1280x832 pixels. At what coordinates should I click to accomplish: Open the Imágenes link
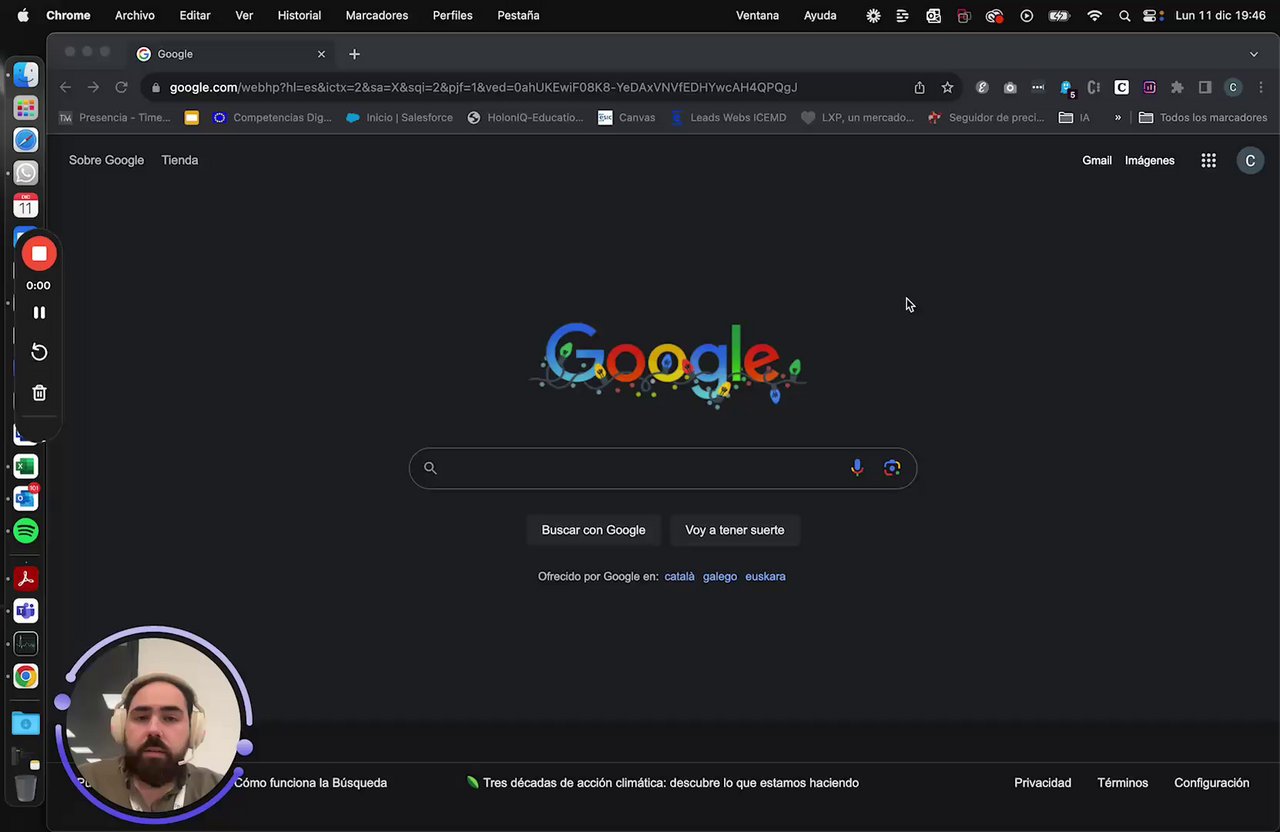click(x=1150, y=160)
